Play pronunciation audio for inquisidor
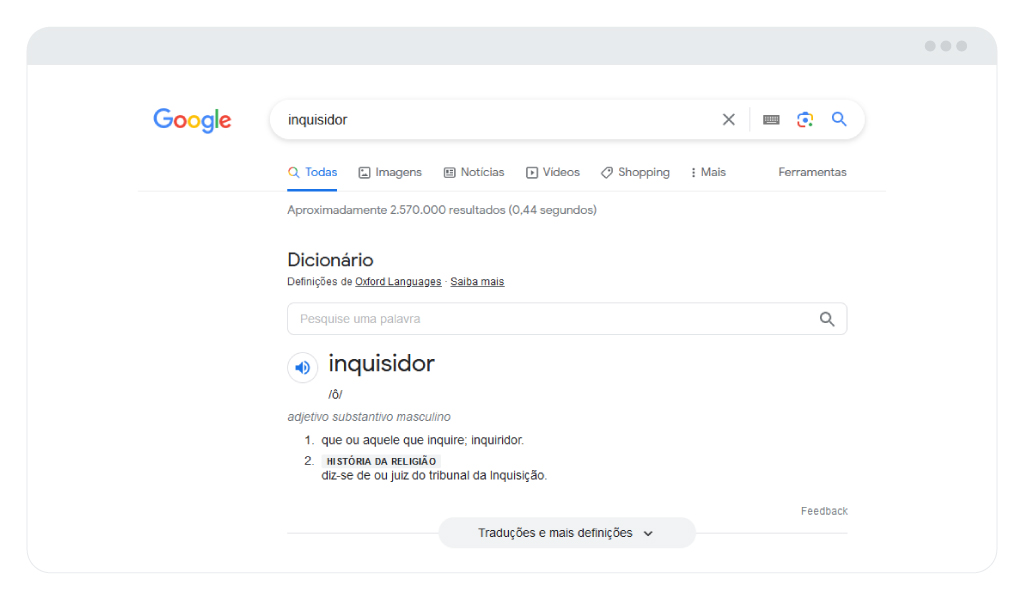This screenshot has height=600, width=1024. coord(302,368)
